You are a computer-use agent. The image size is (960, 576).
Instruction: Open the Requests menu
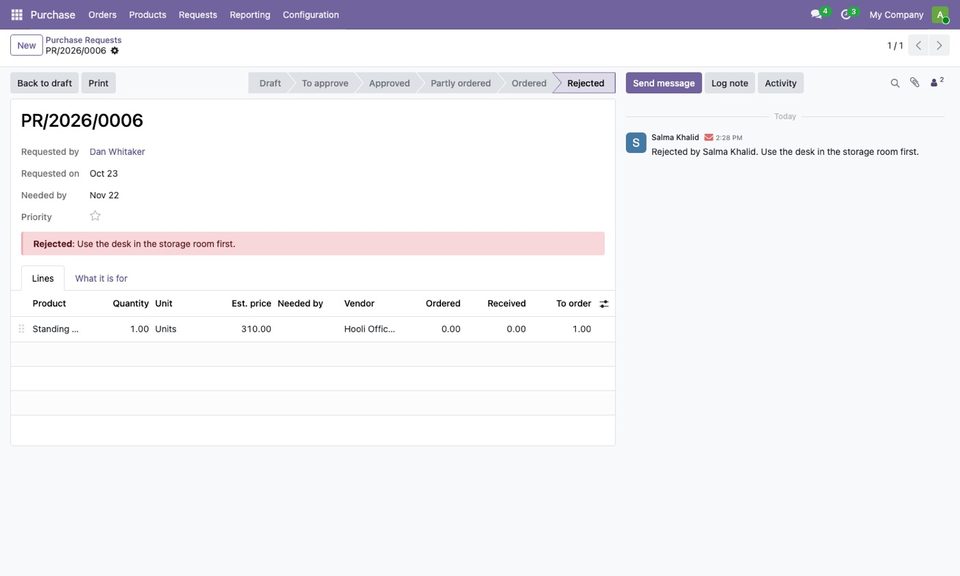click(198, 15)
